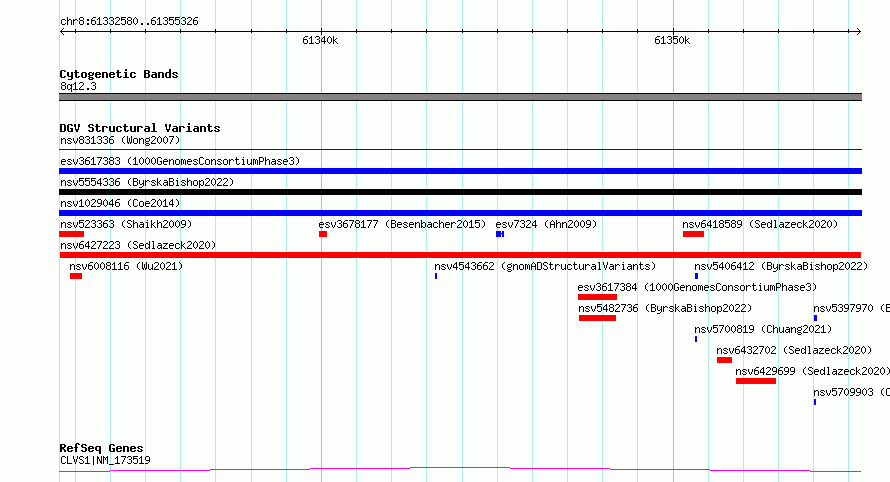Click the small blue glyph under esv7324
The height and width of the screenshot is (482, 890).
(499, 234)
